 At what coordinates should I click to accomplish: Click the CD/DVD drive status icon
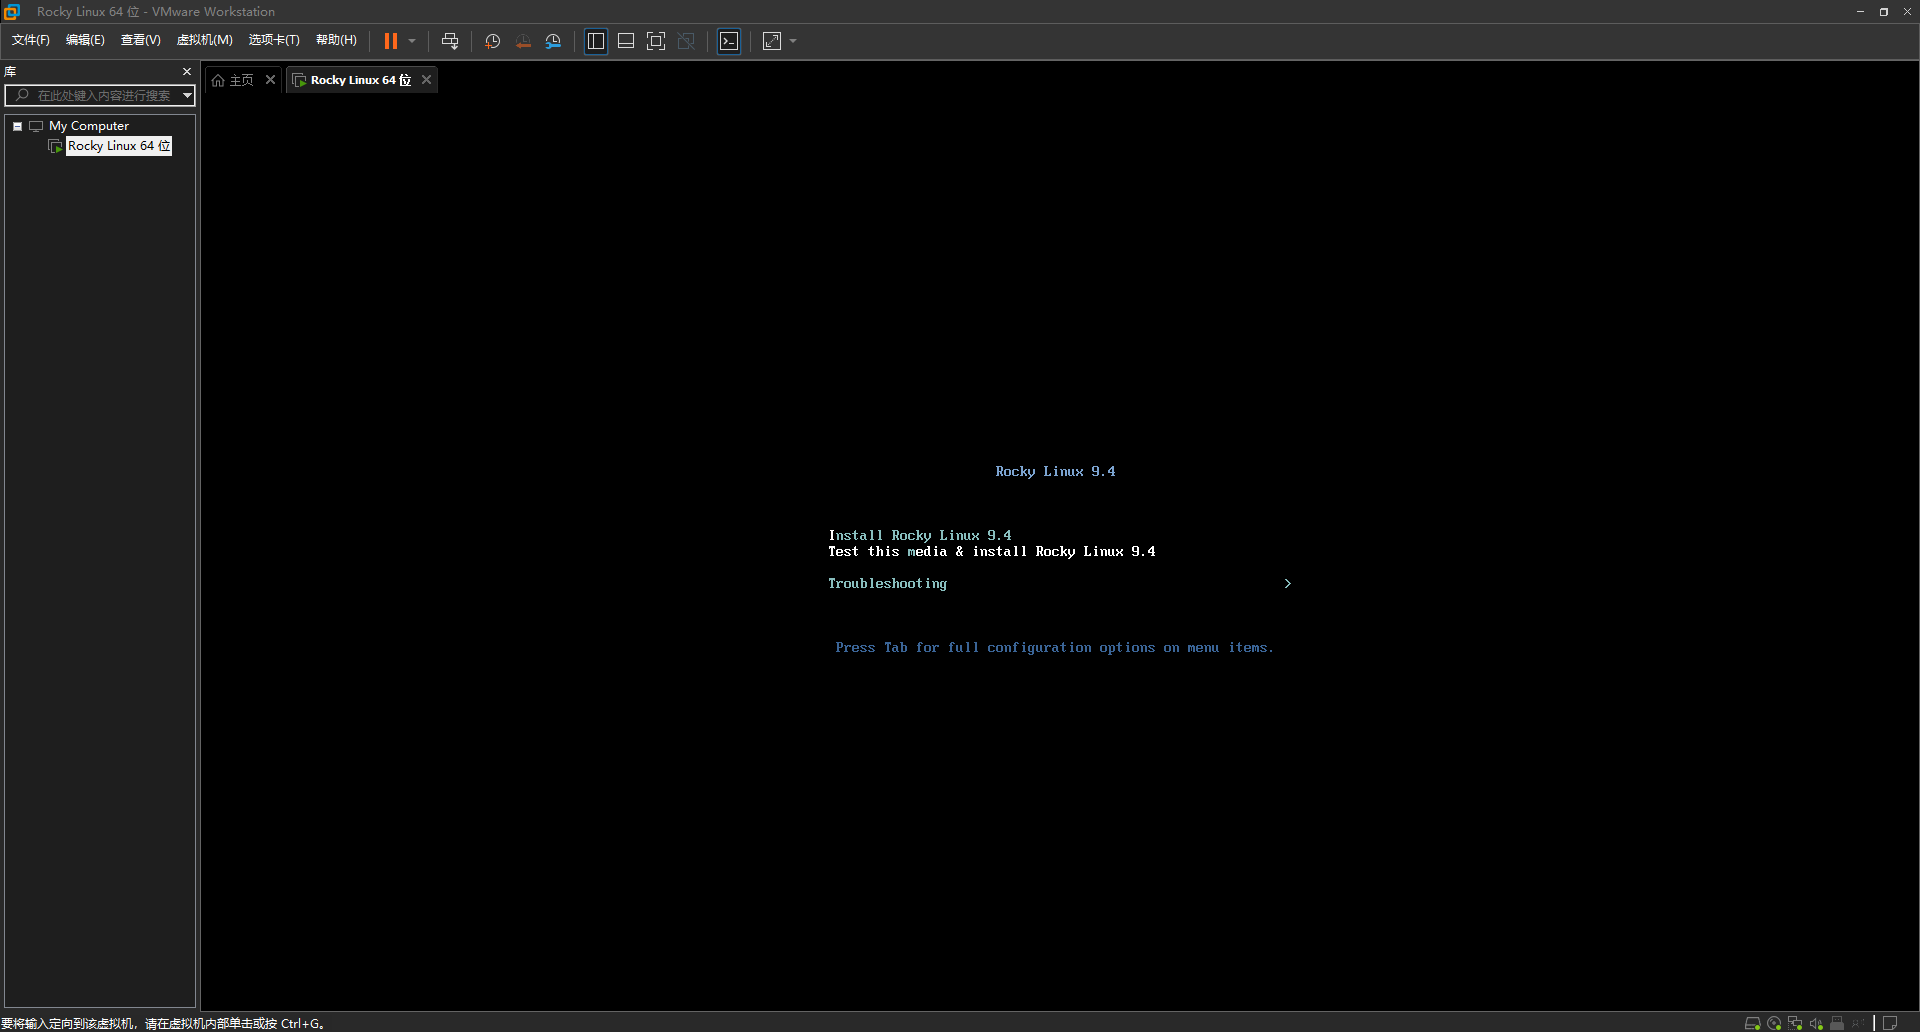(x=1774, y=1023)
